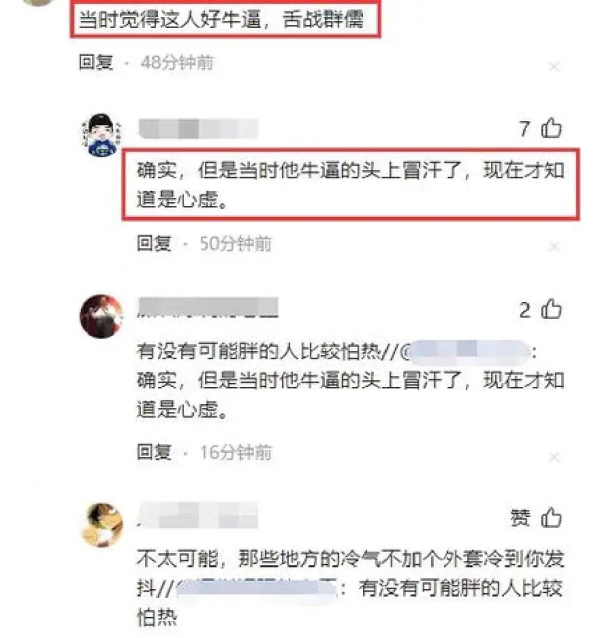Reply to the 50分钟前 comment
600x638 pixels.
pyautogui.click(x=154, y=243)
